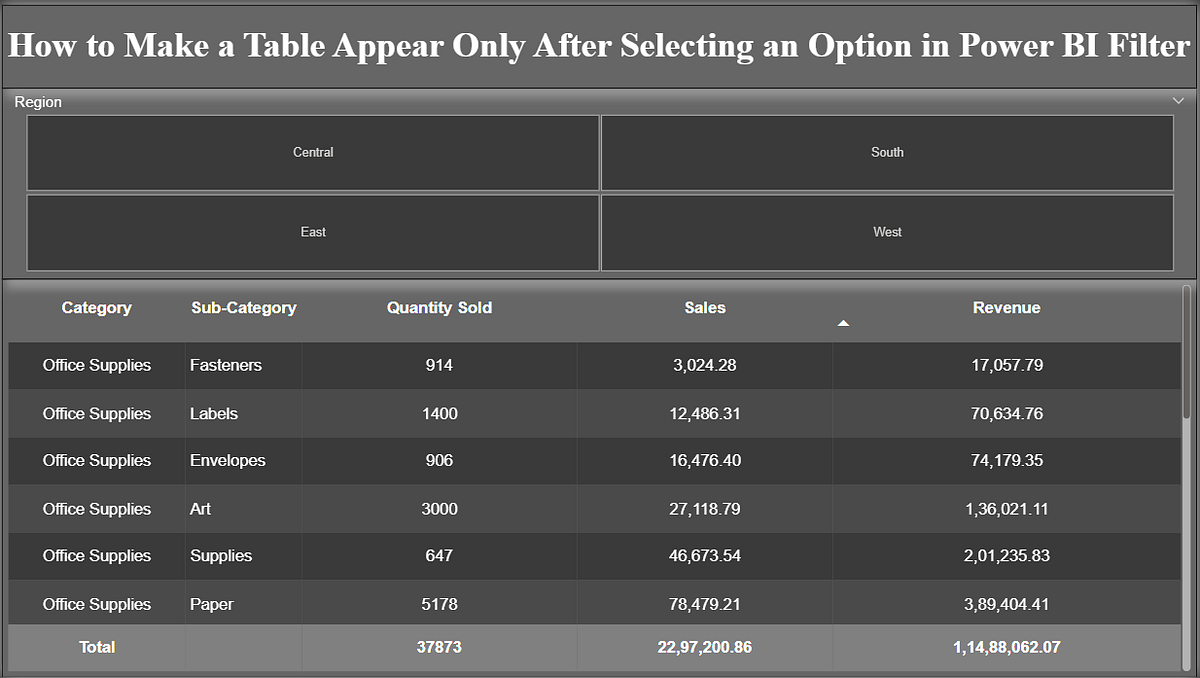Select the Envelopes table row
This screenshot has height=678, width=1200.
pyautogui.click(x=400, y=461)
